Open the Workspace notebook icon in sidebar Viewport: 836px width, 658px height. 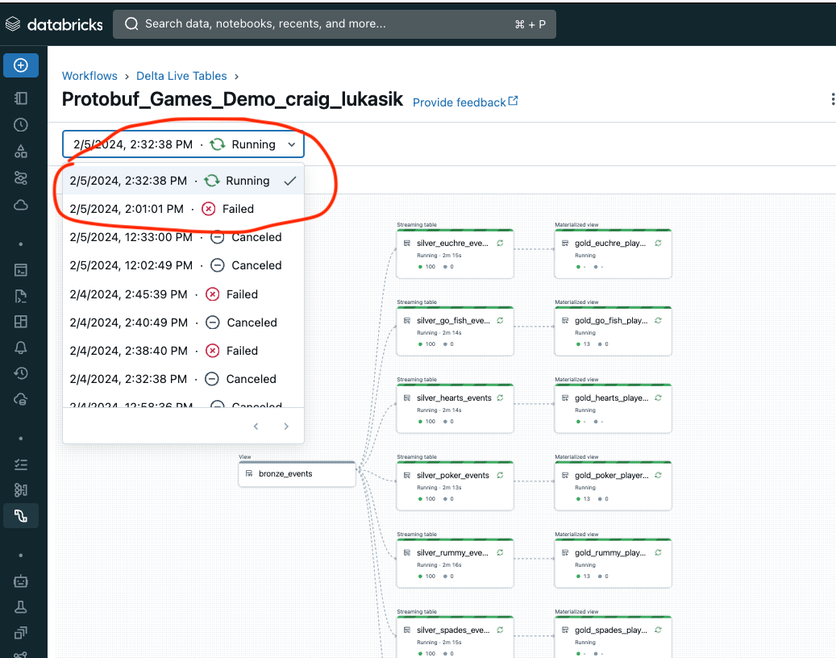pyautogui.click(x=21, y=98)
